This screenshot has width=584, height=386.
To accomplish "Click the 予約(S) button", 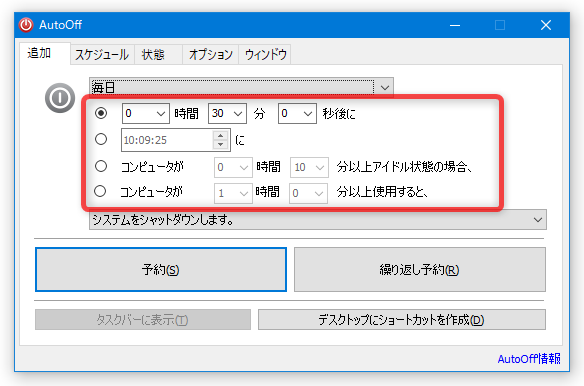I will point(161,269).
